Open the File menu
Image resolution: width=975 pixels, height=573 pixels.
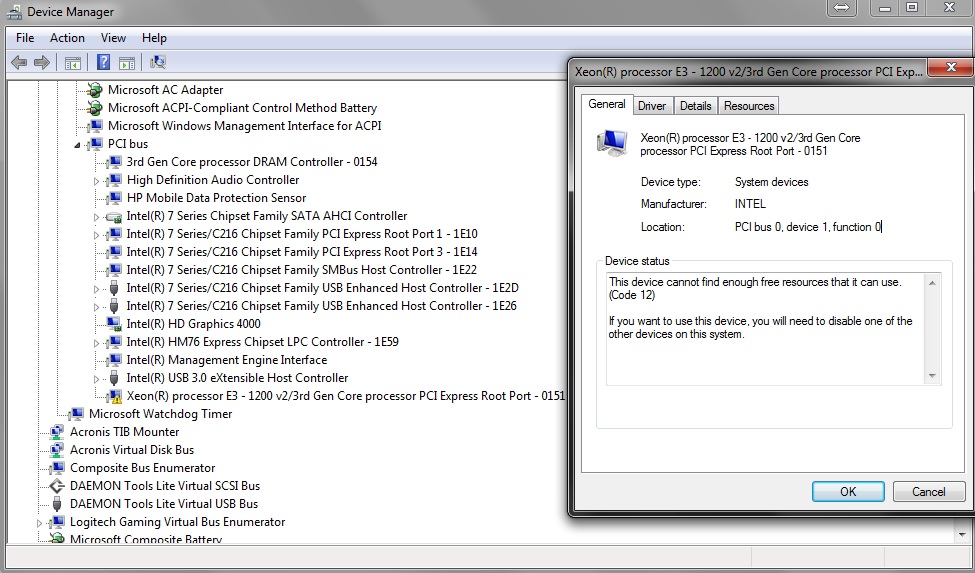[x=25, y=38]
